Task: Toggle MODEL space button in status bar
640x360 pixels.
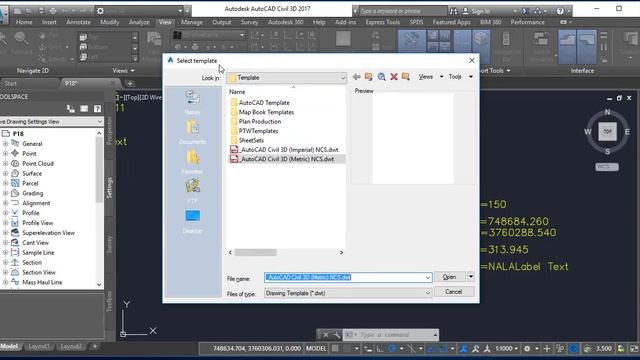Action: click(316, 349)
